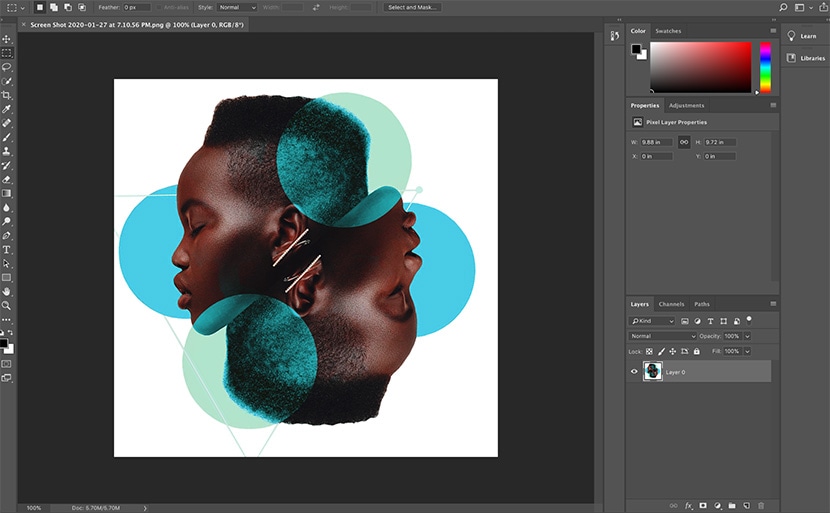This screenshot has width=830, height=513.
Task: Pick the Horizontal Type tool
Action: [7, 249]
